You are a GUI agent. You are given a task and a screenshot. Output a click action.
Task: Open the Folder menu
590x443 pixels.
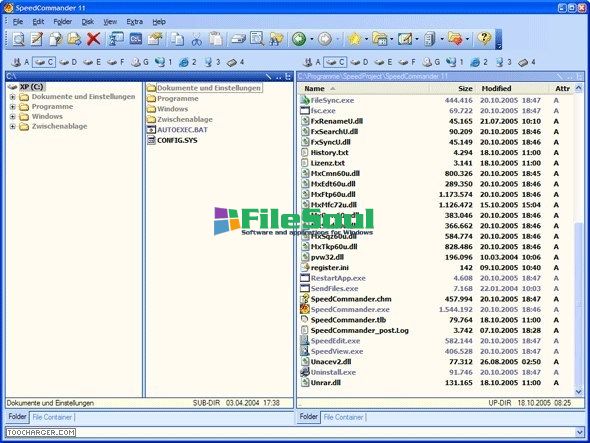[62, 22]
